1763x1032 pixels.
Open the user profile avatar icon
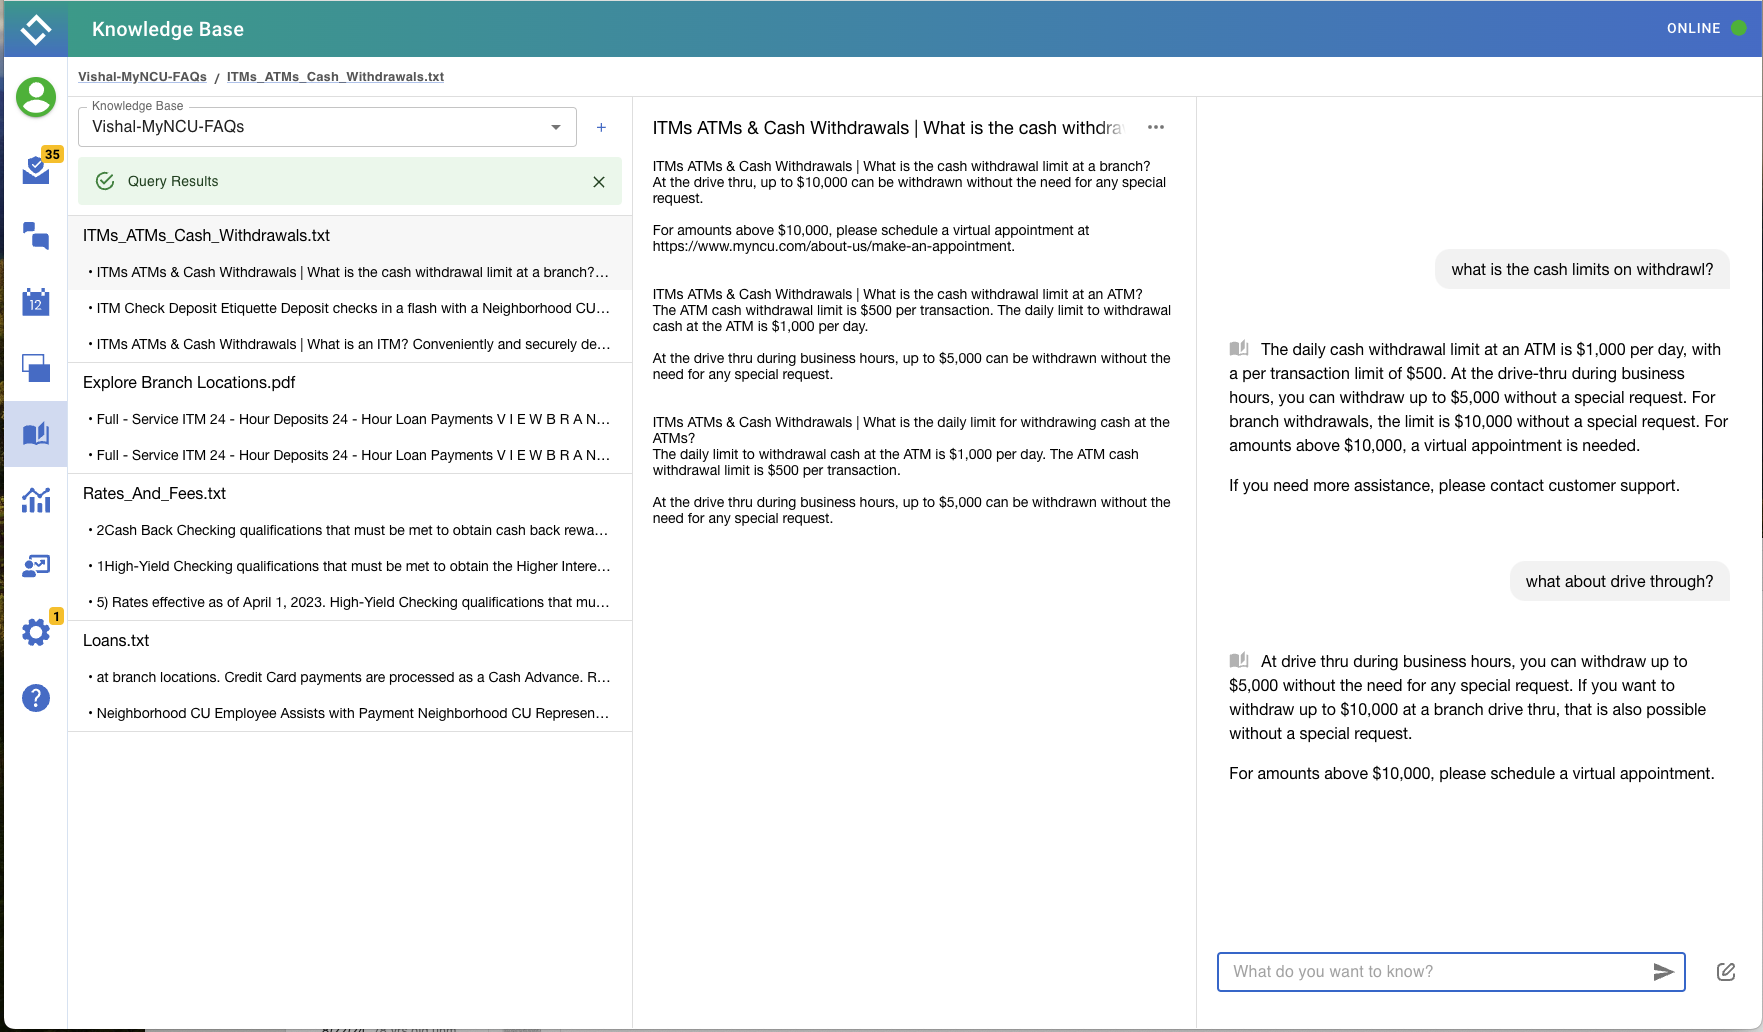pos(36,97)
